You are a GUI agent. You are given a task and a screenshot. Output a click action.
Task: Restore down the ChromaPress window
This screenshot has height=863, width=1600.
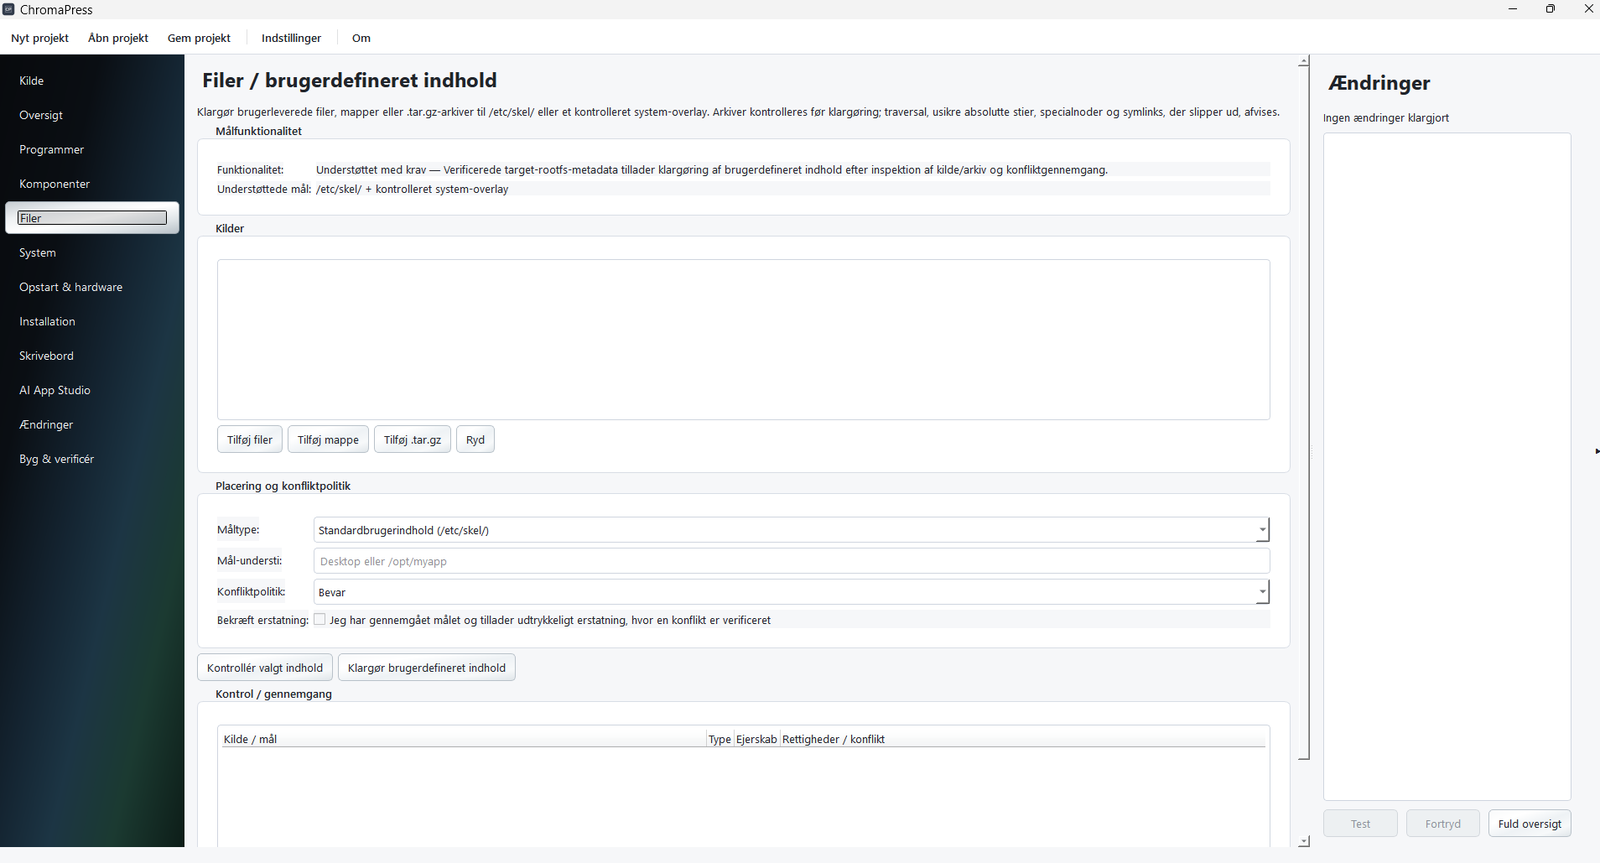coord(1550,9)
